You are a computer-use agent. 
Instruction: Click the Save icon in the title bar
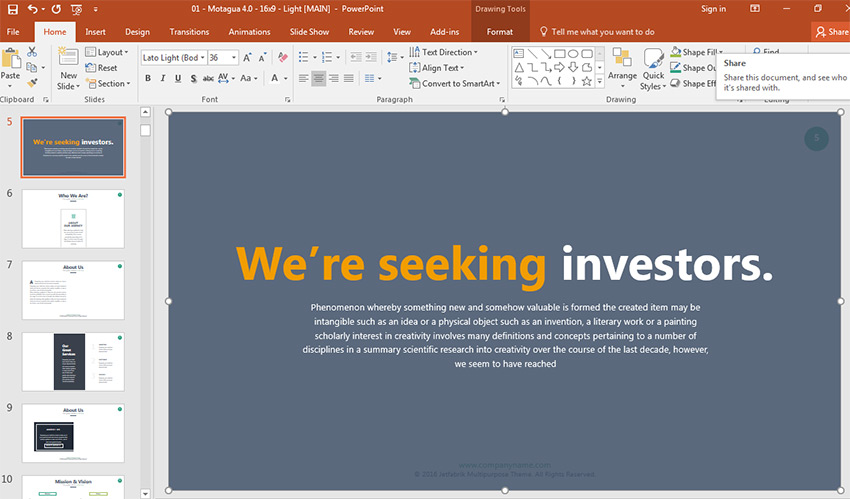coord(12,9)
